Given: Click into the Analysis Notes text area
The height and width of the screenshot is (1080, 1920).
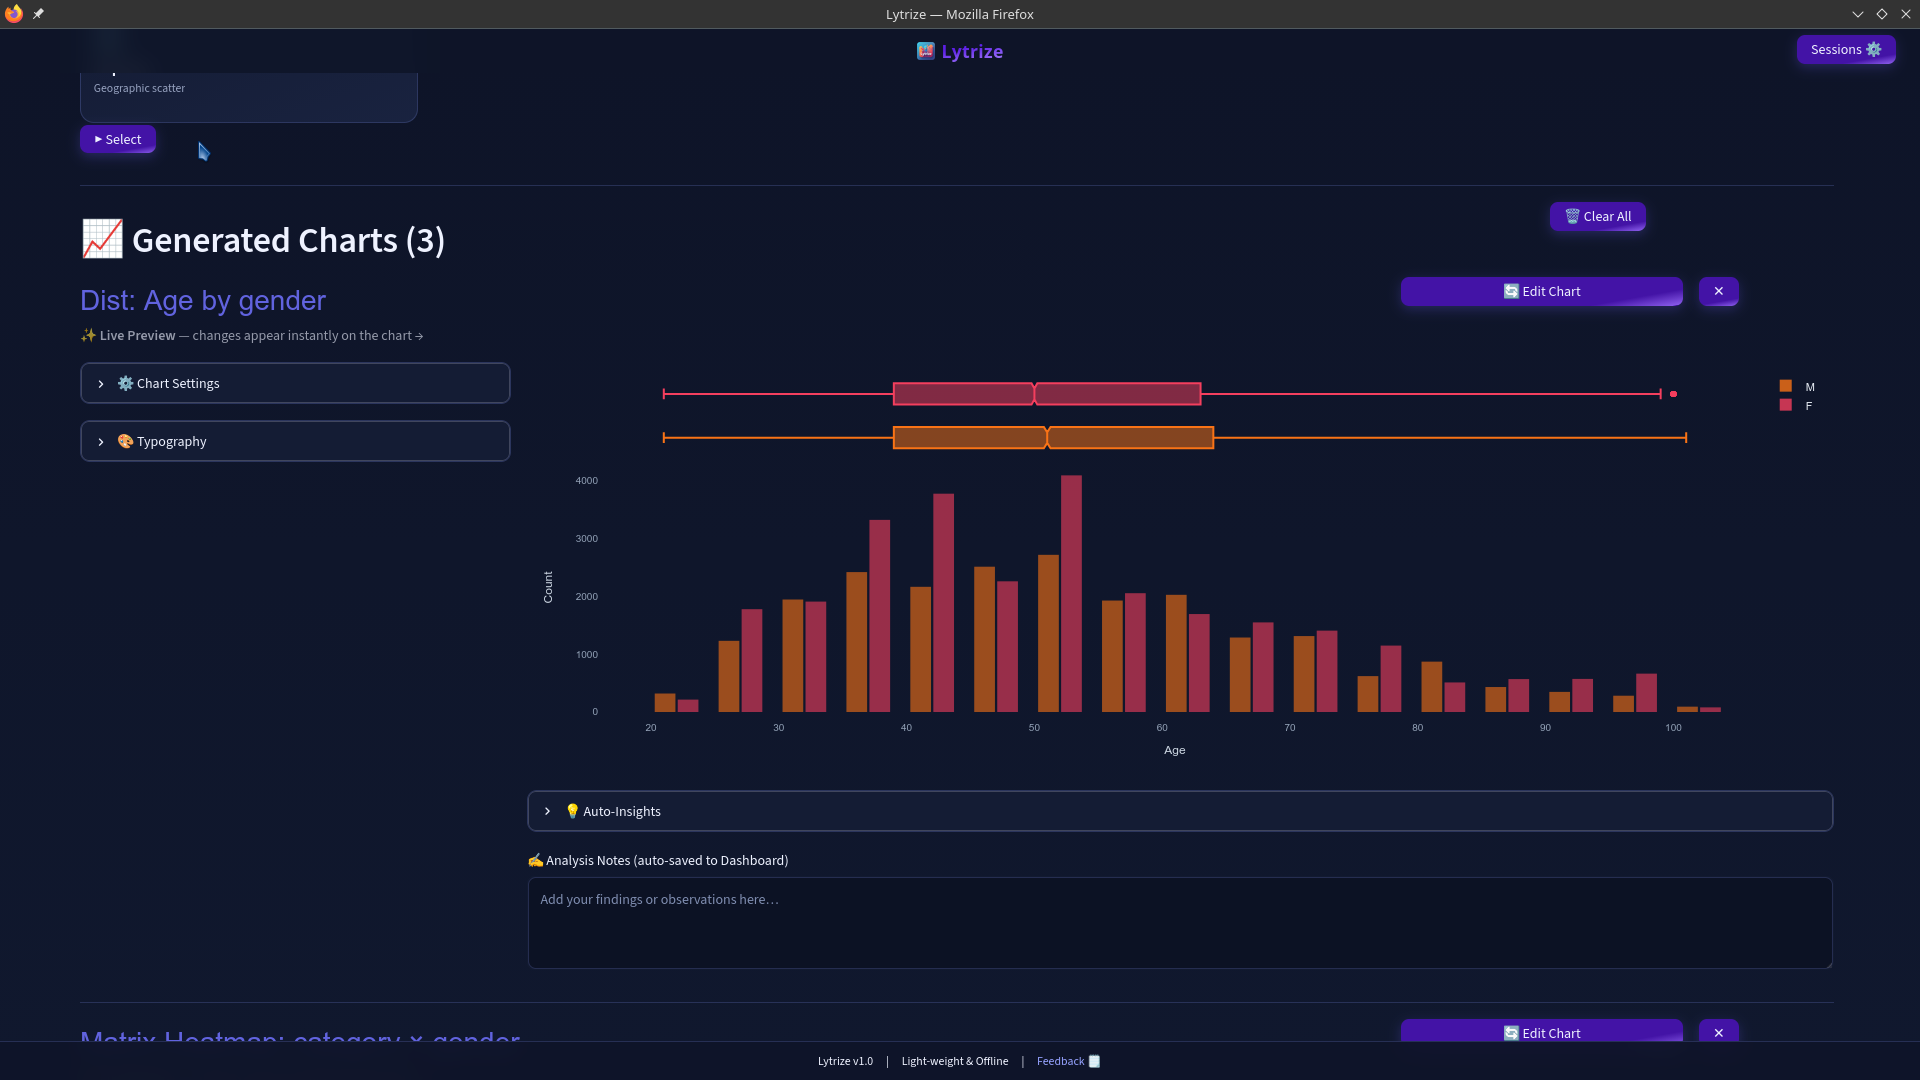Looking at the screenshot, I should [x=1180, y=923].
